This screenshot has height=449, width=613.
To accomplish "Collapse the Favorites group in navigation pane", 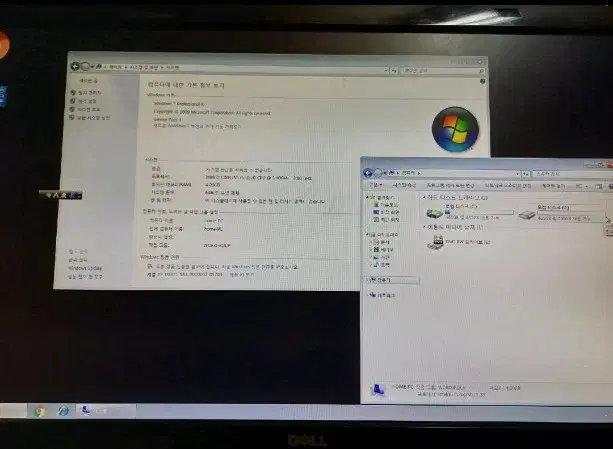I will click(367, 197).
